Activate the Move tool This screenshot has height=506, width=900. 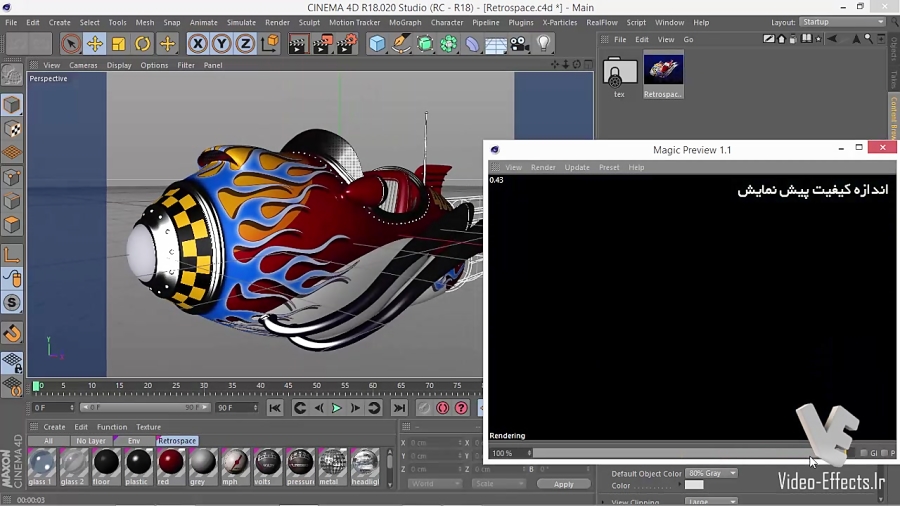(95, 44)
